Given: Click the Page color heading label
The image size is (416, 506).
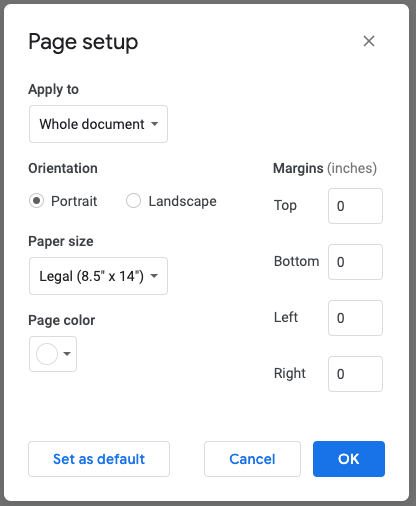Looking at the screenshot, I should pos(62,320).
